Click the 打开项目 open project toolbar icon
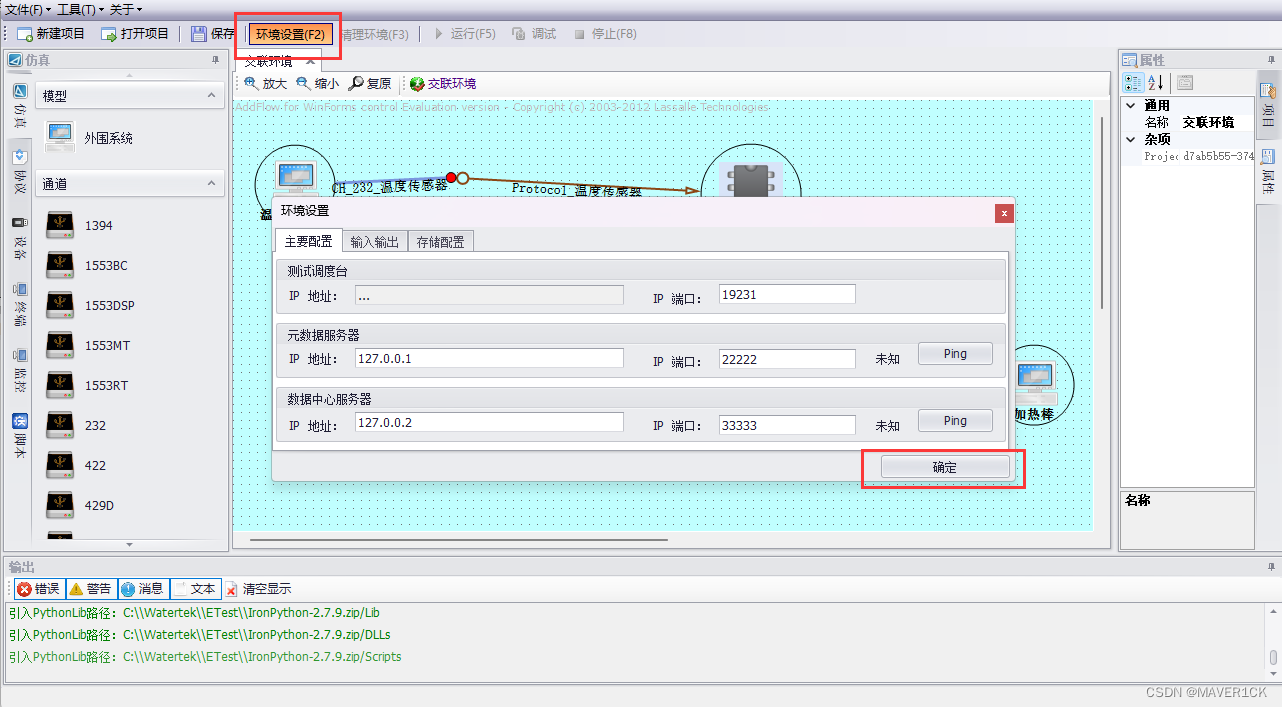Viewport: 1282px width, 707px height. click(x=109, y=33)
